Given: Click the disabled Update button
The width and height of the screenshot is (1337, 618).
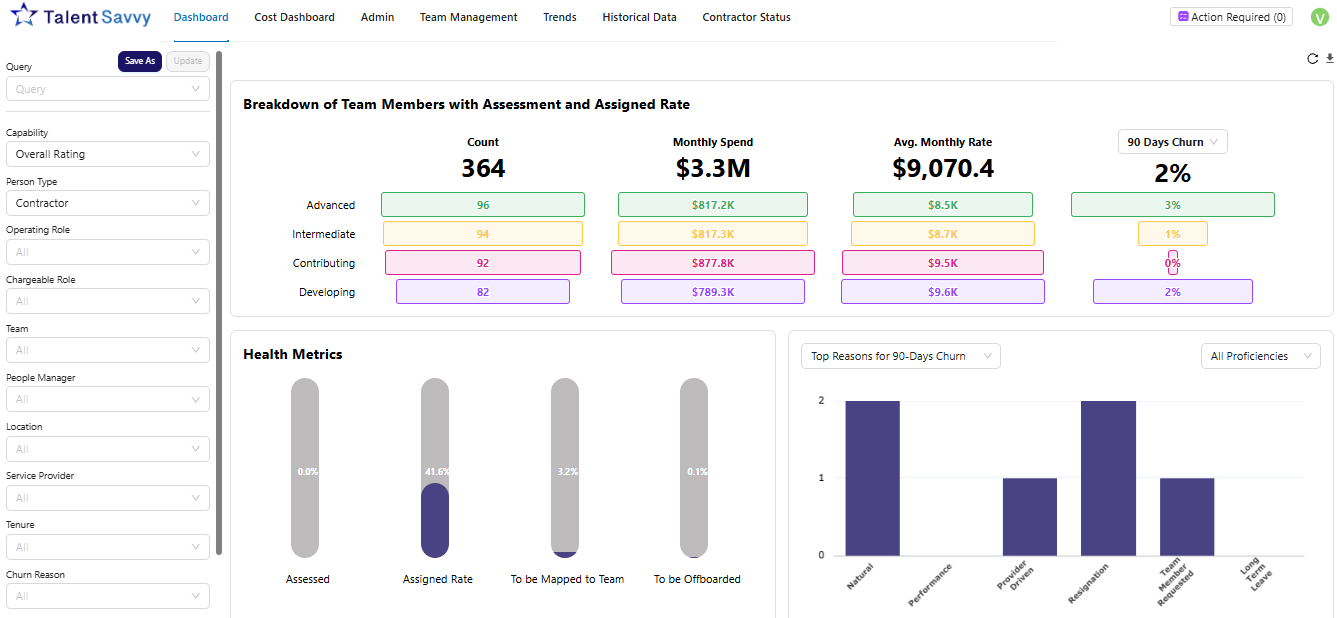Looking at the screenshot, I should coord(188,61).
